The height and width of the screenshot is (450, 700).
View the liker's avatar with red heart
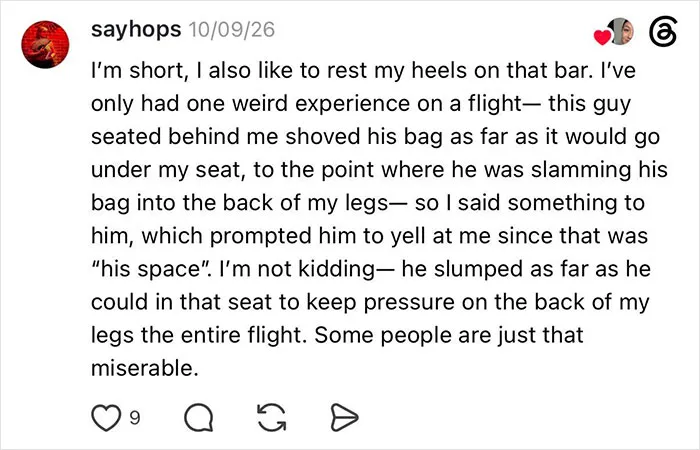[621, 32]
